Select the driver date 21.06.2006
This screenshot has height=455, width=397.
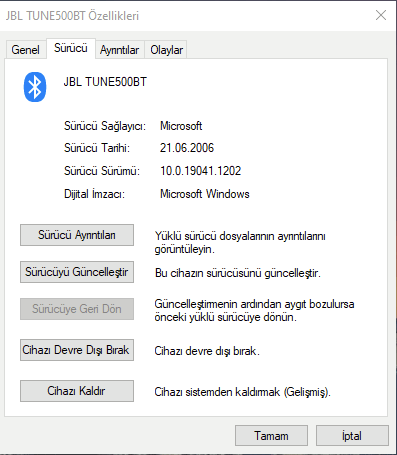[187, 148]
